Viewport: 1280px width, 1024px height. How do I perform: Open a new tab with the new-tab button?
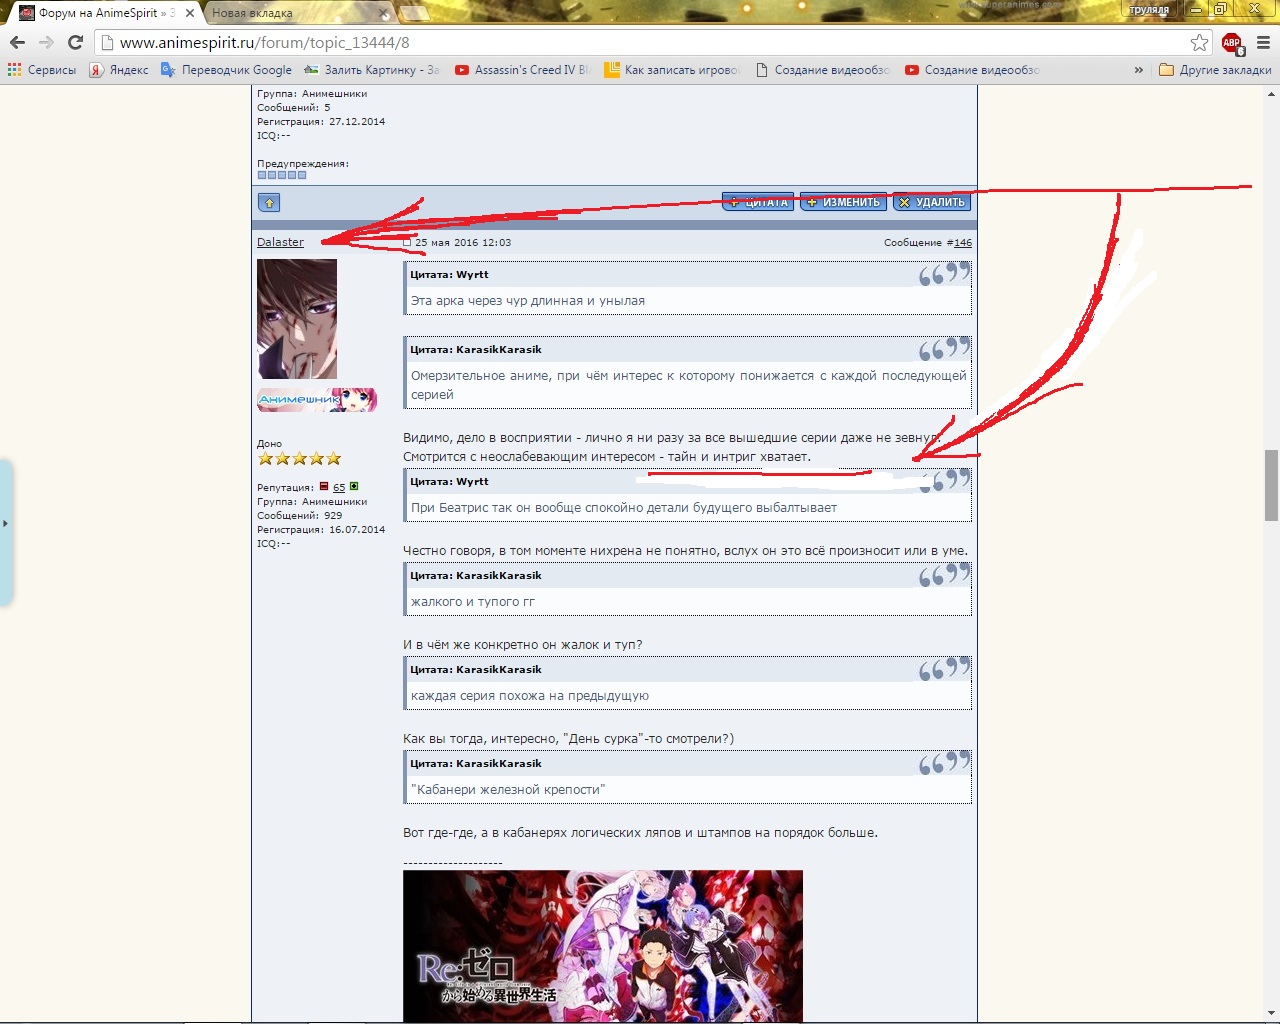[x=414, y=13]
